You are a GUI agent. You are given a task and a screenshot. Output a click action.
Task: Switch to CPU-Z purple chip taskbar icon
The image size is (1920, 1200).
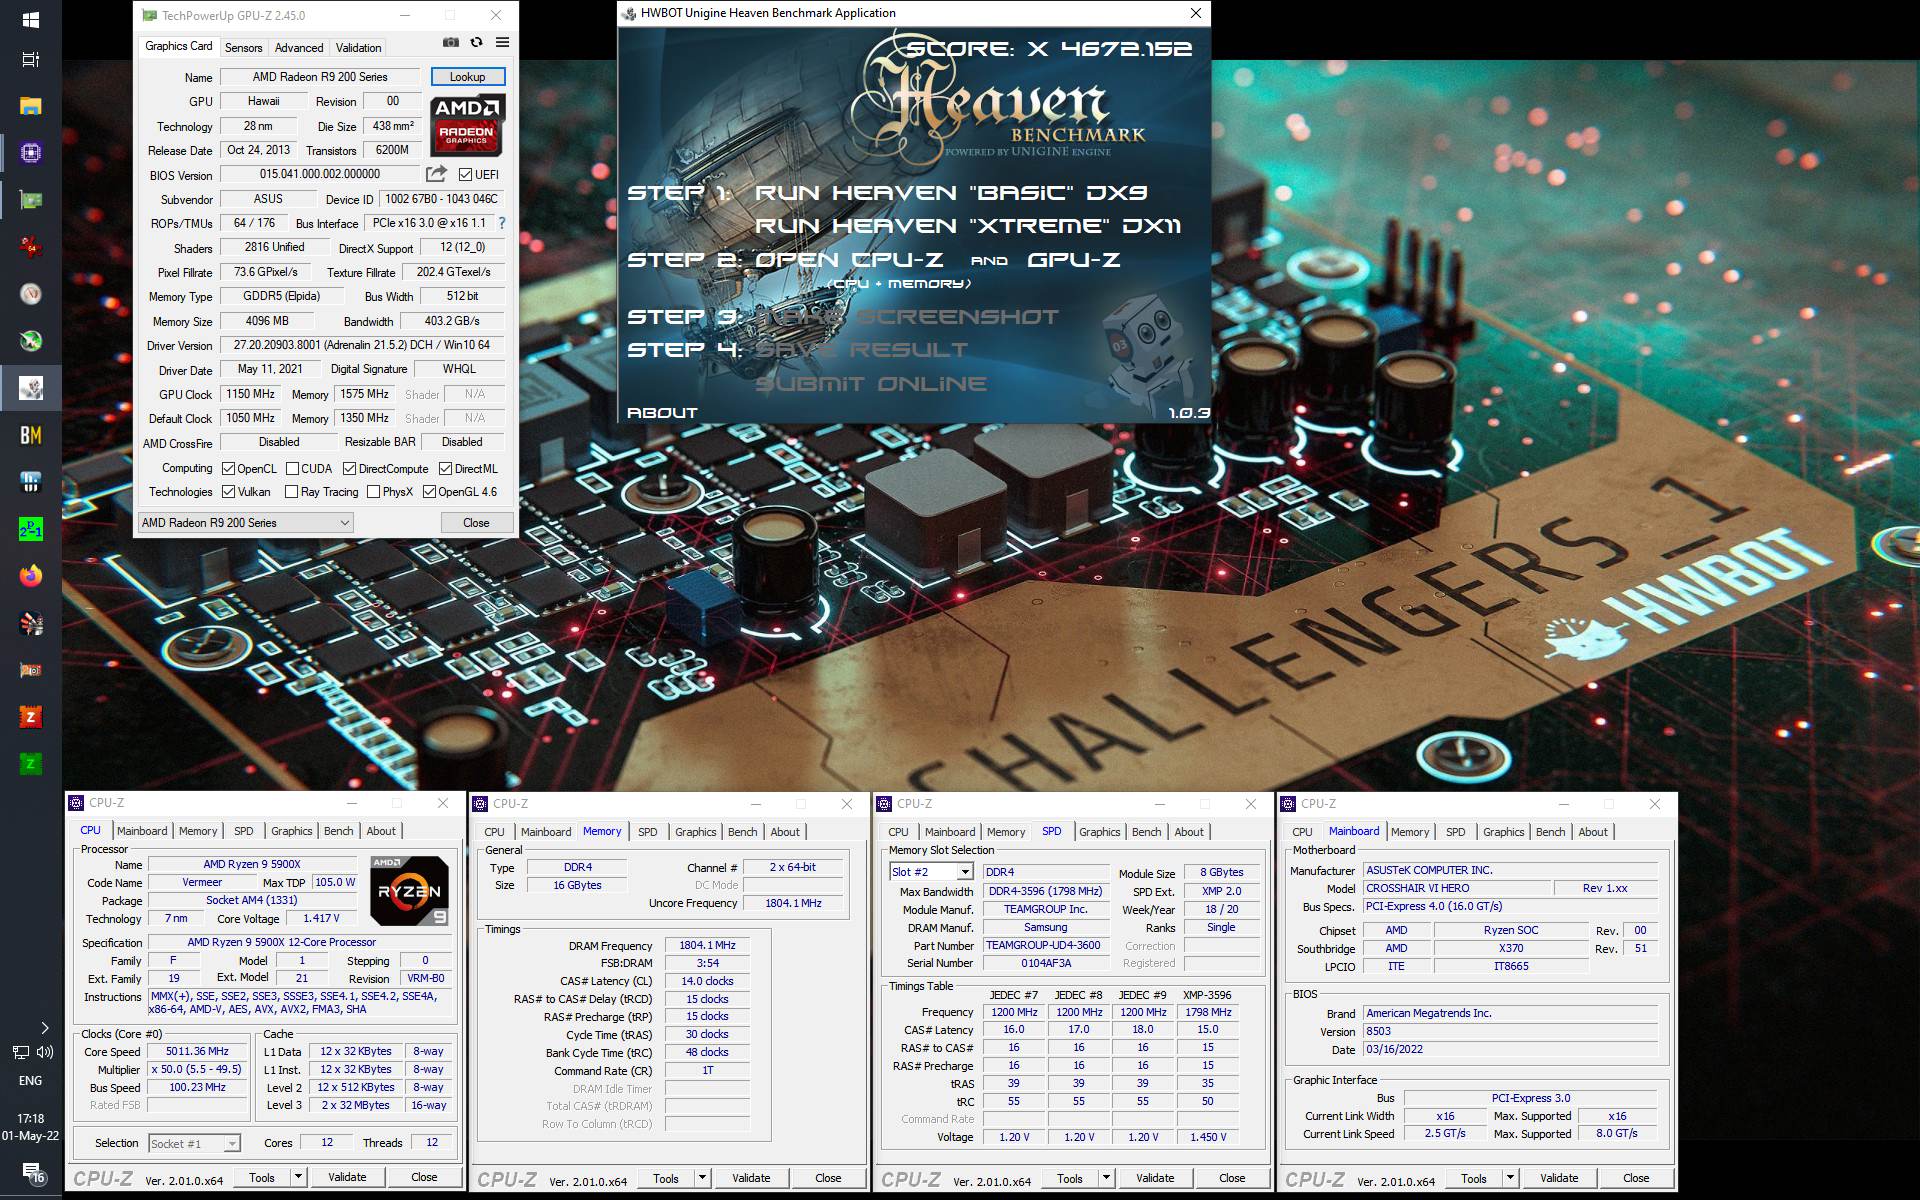click(30, 152)
